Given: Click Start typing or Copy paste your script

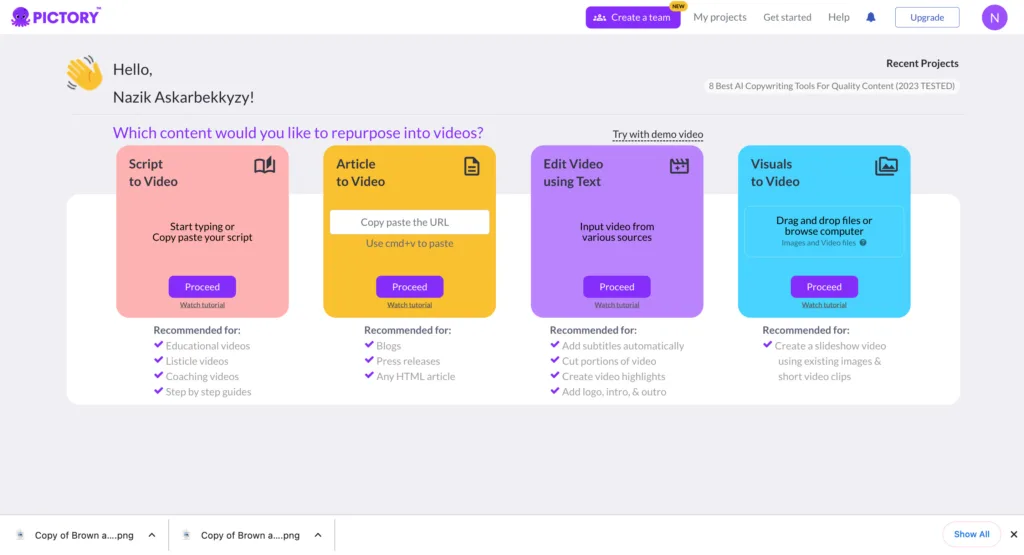Looking at the screenshot, I should tap(202, 232).
